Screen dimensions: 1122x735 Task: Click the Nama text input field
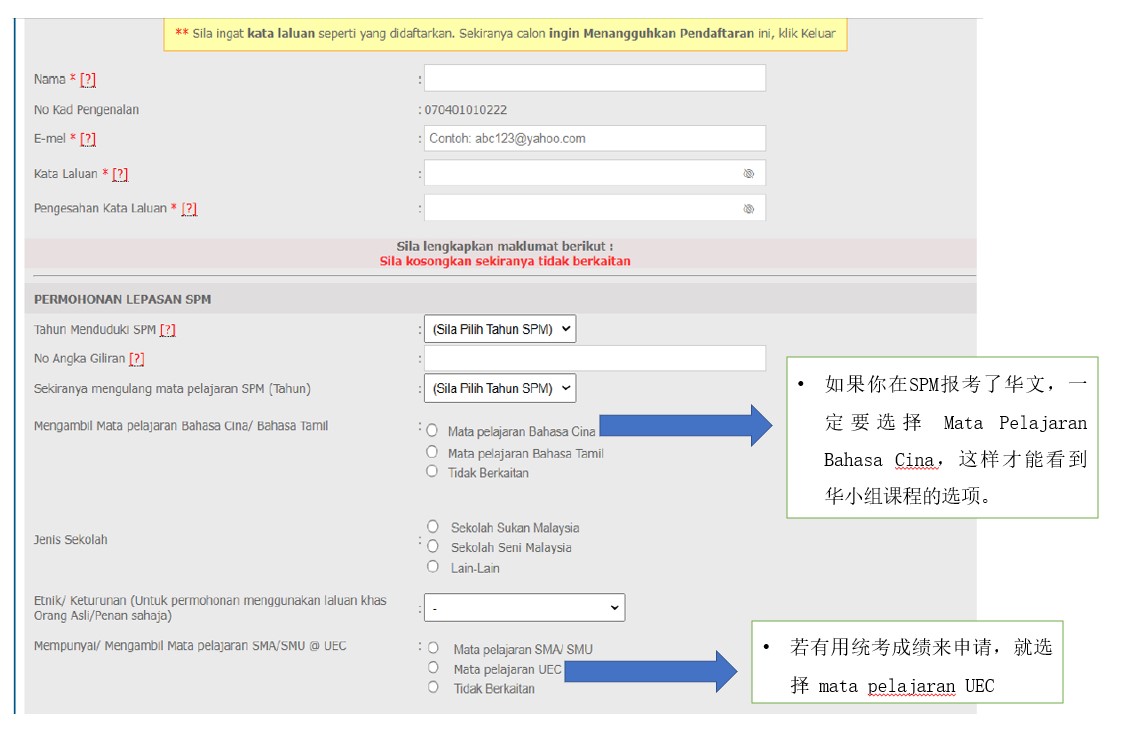click(595, 79)
